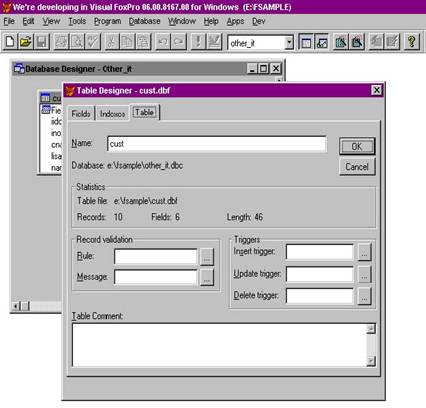This screenshot has height=408, width=426.
Task: Open expression builder for Delete trigger
Action: click(364, 296)
